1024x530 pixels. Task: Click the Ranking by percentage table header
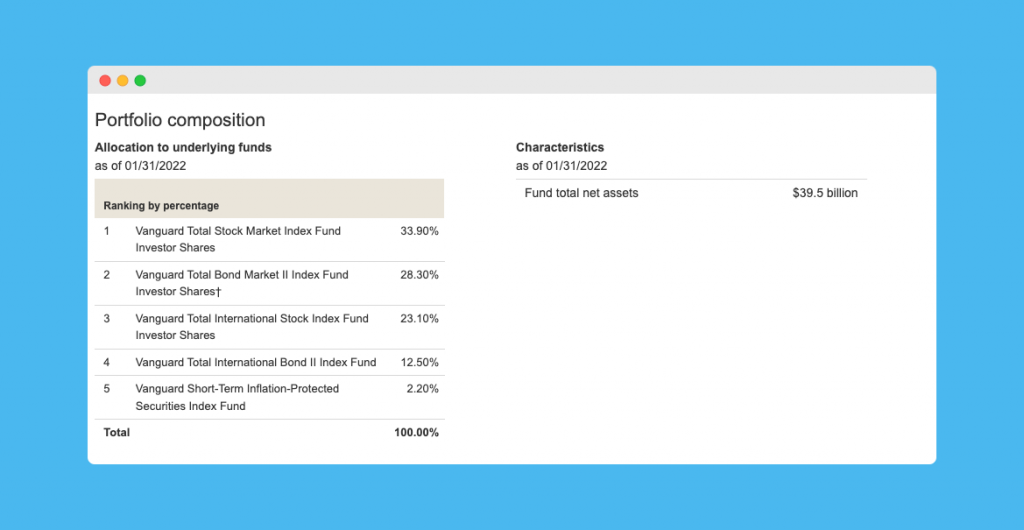(161, 206)
